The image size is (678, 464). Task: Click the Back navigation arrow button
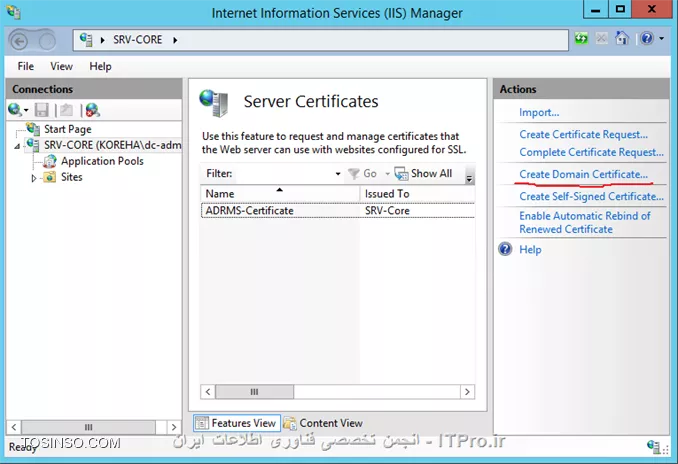19,42
